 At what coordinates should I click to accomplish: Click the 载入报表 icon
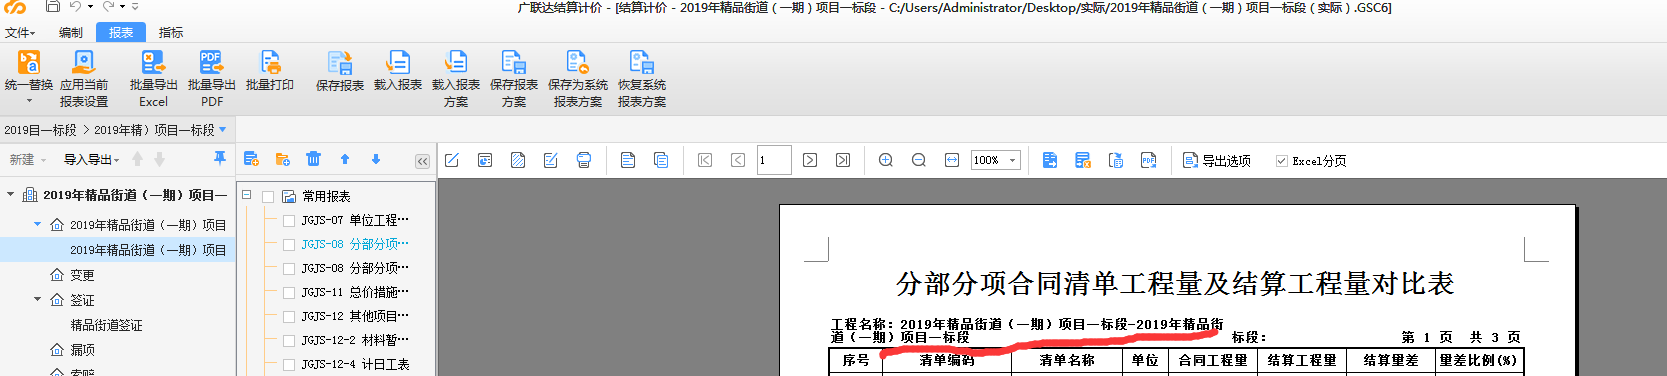pos(398,63)
